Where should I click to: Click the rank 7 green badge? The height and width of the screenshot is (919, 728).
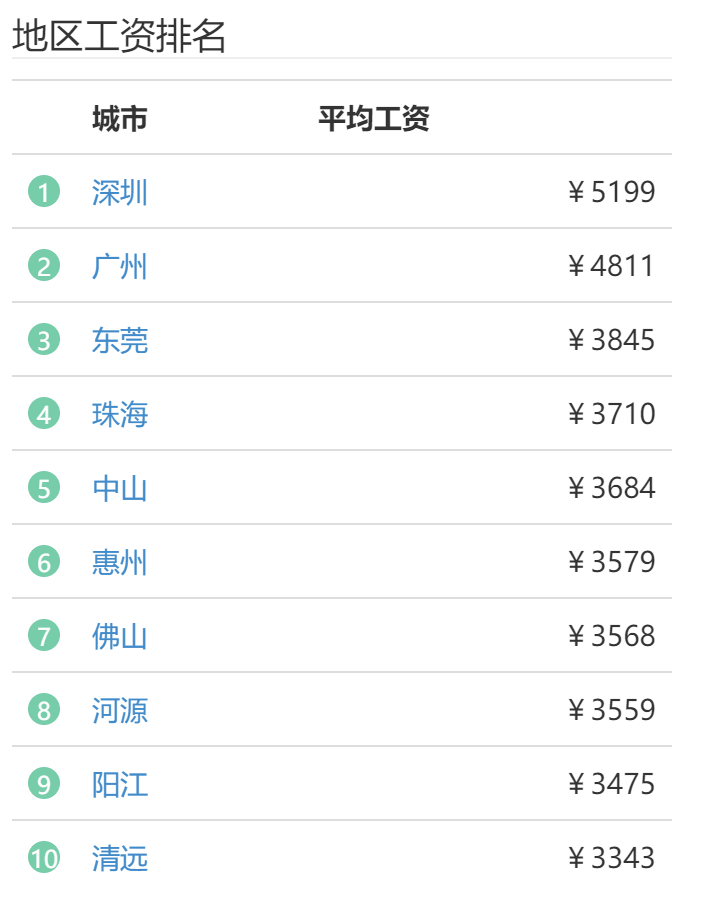[x=44, y=635]
